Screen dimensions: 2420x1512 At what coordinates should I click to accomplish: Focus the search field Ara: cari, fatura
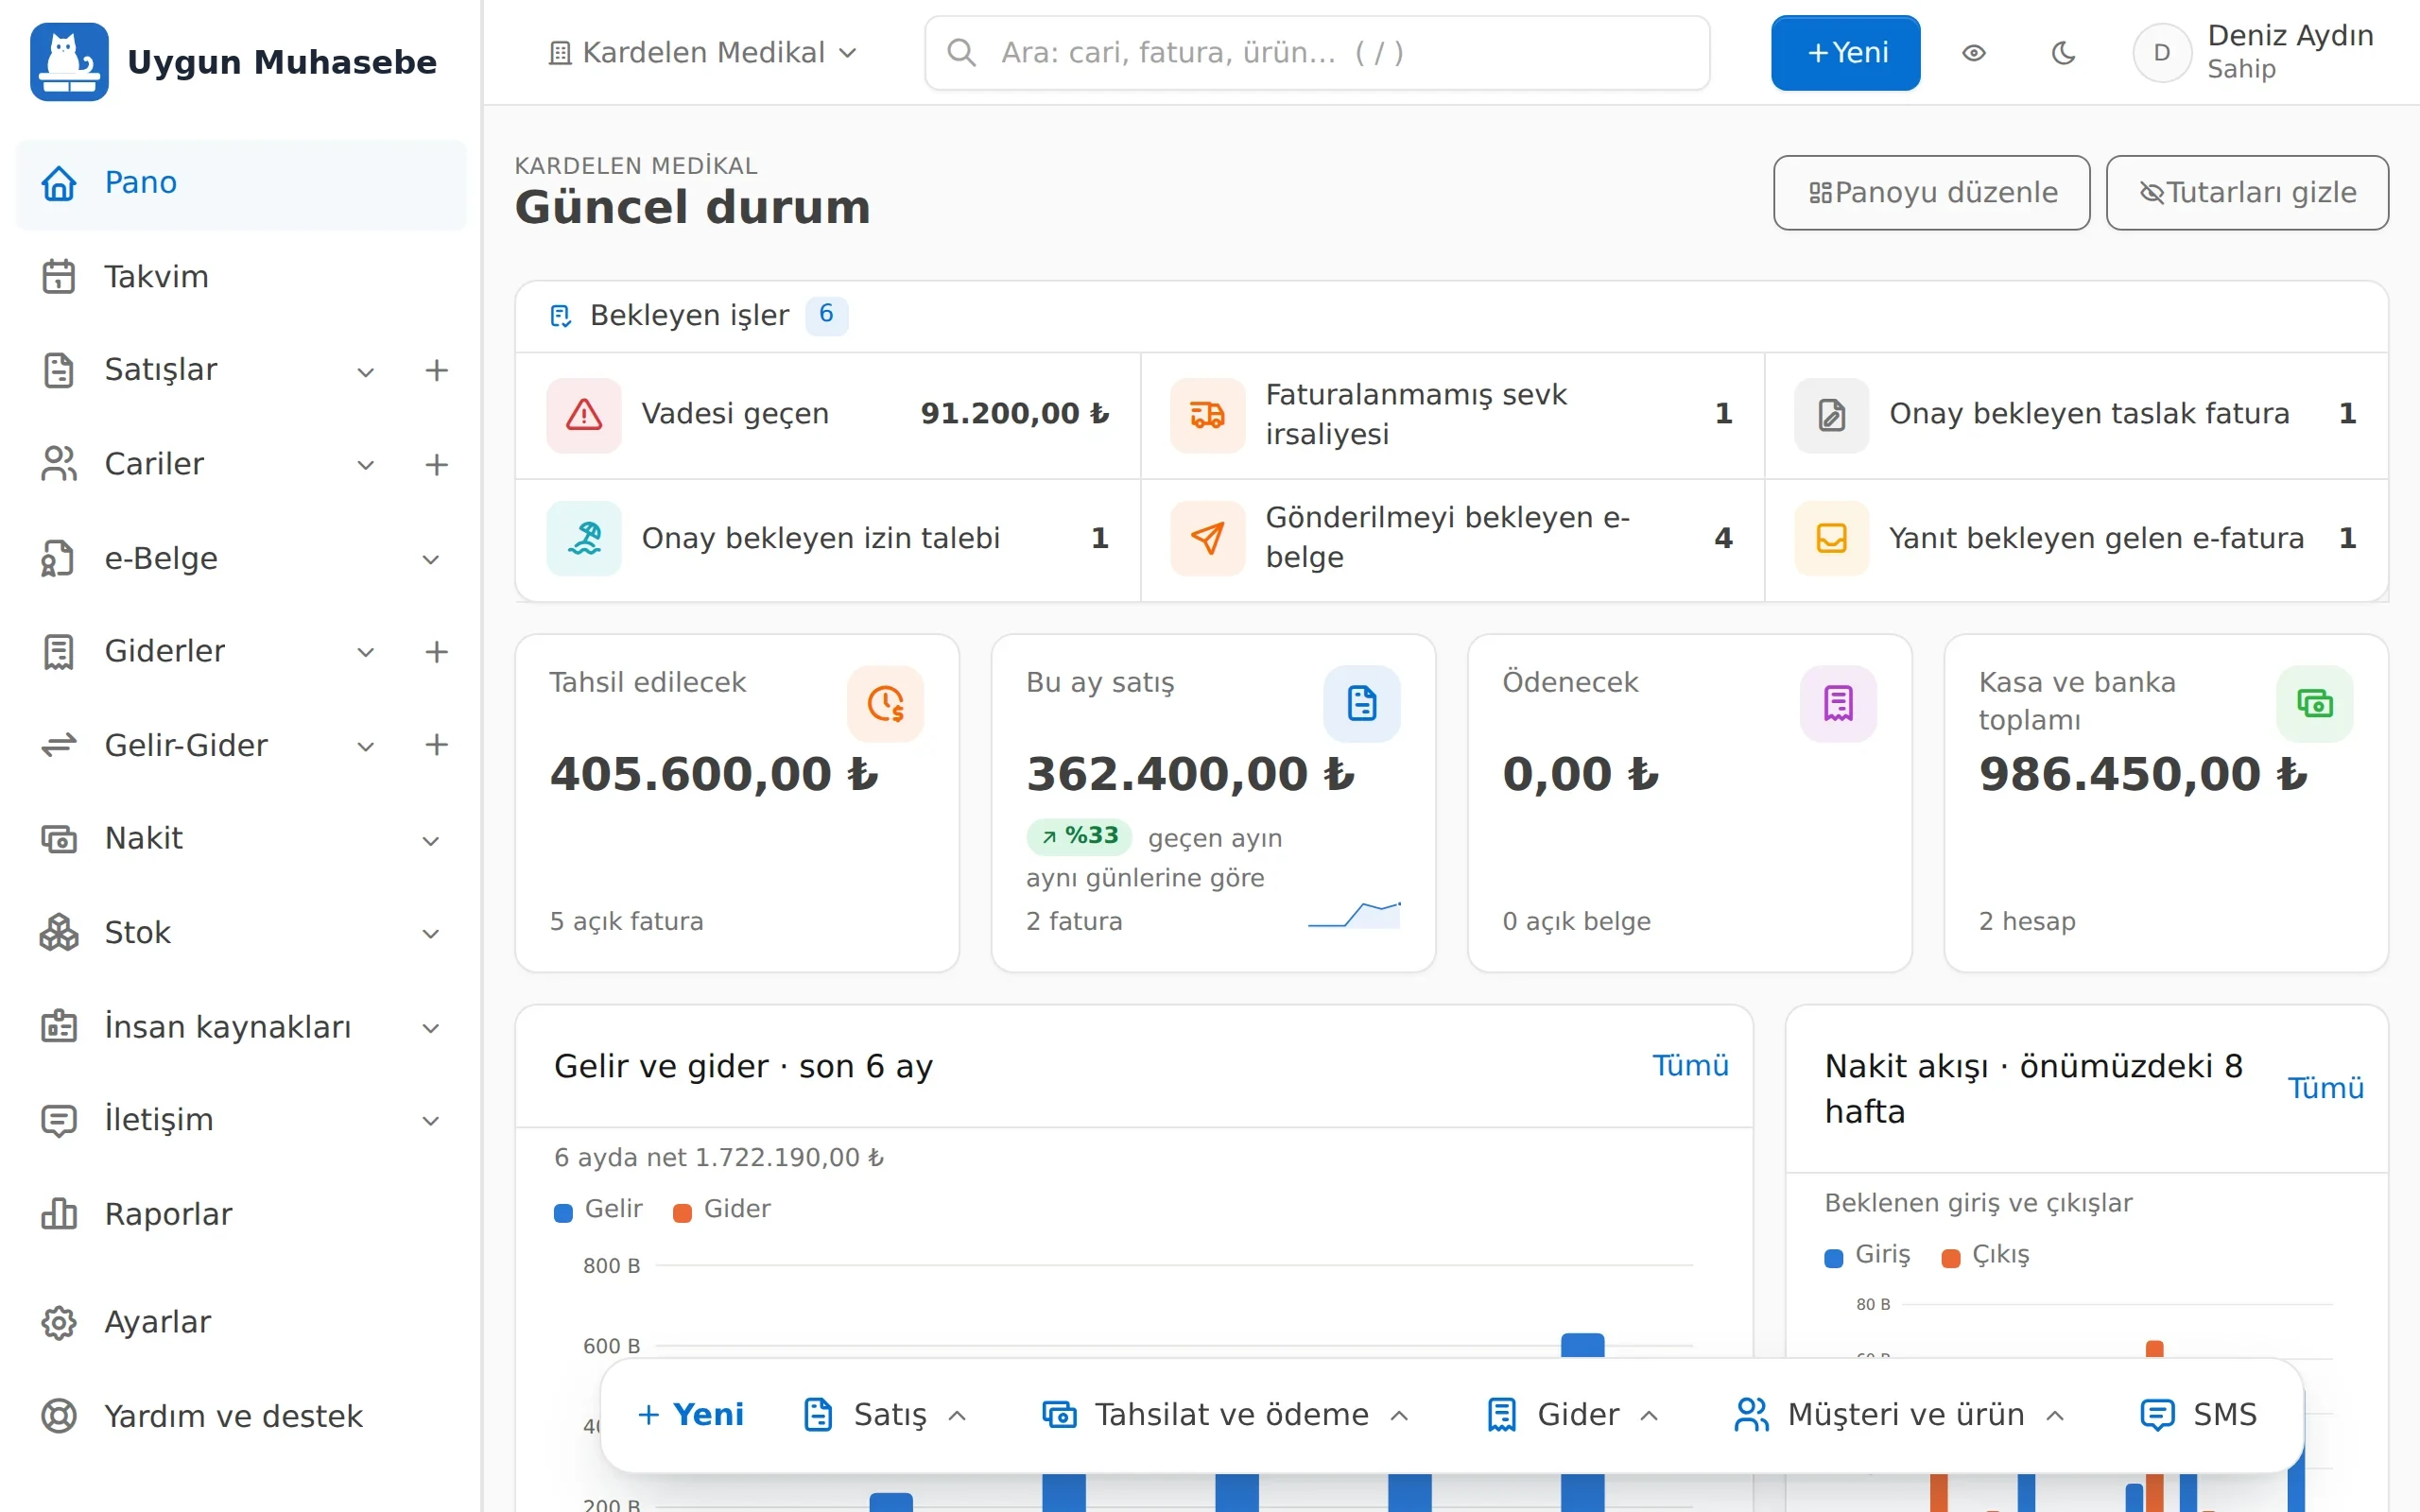click(x=1317, y=53)
